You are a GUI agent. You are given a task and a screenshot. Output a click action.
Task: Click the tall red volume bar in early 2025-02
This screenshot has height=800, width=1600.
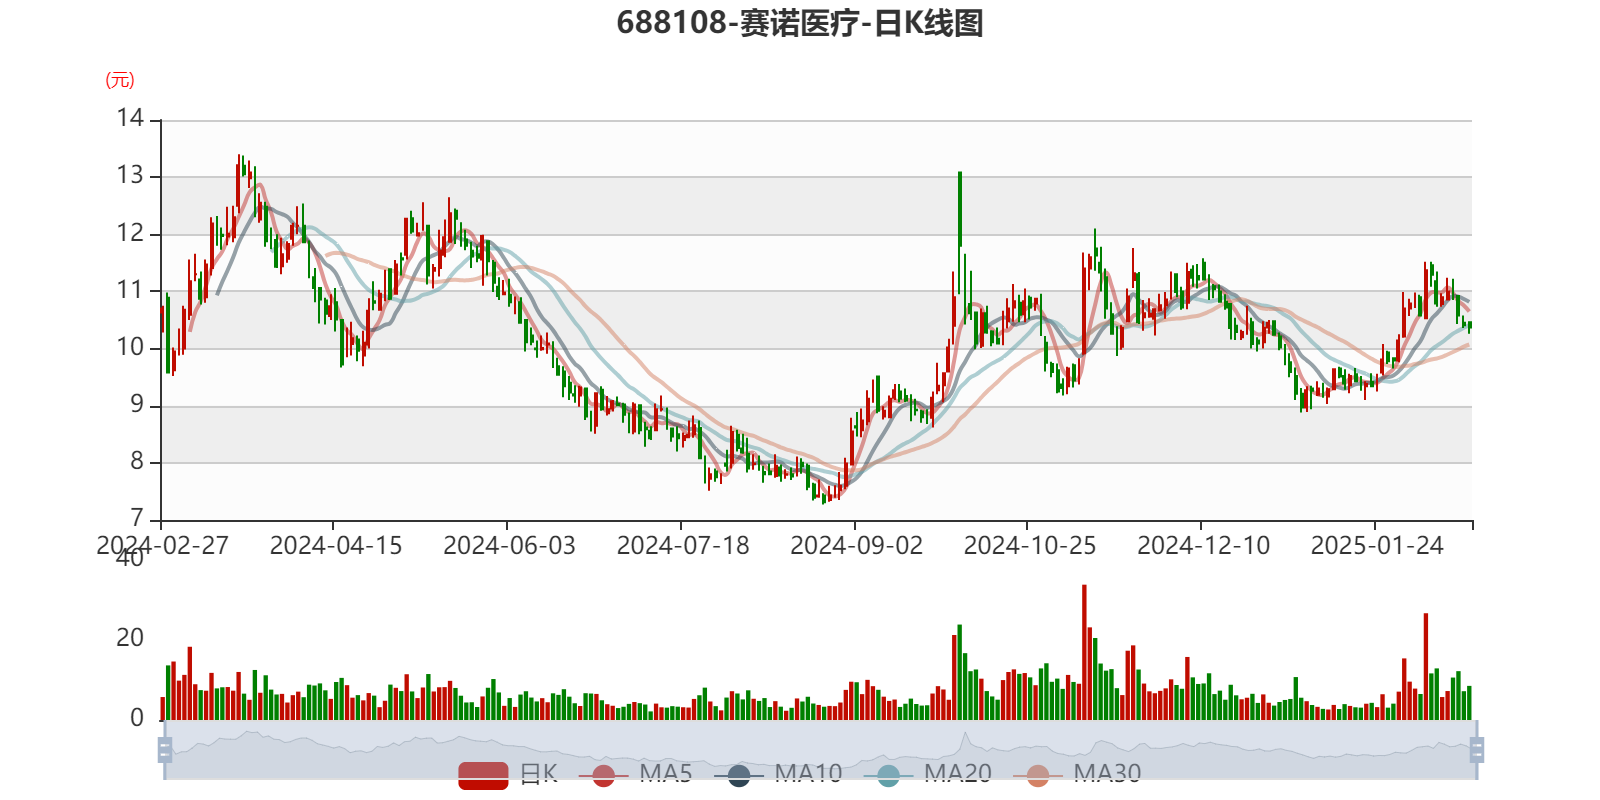1426,667
